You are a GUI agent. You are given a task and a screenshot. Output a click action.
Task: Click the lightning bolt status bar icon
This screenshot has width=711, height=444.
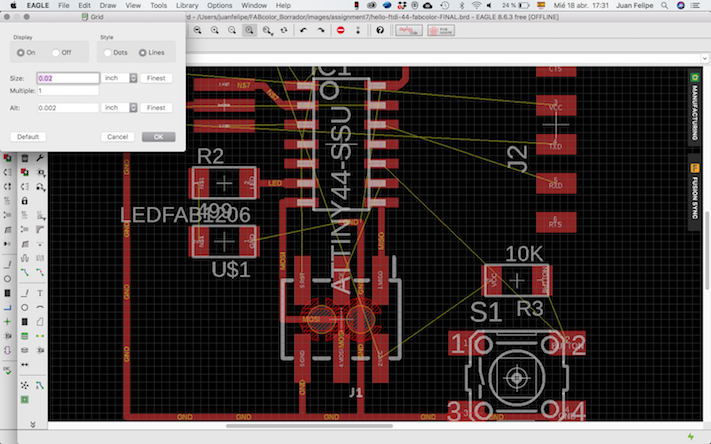pos(691,435)
